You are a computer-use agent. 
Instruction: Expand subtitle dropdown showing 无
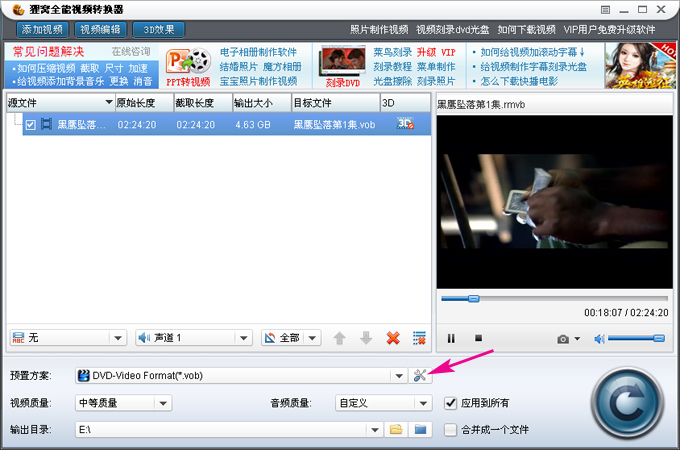click(118, 338)
